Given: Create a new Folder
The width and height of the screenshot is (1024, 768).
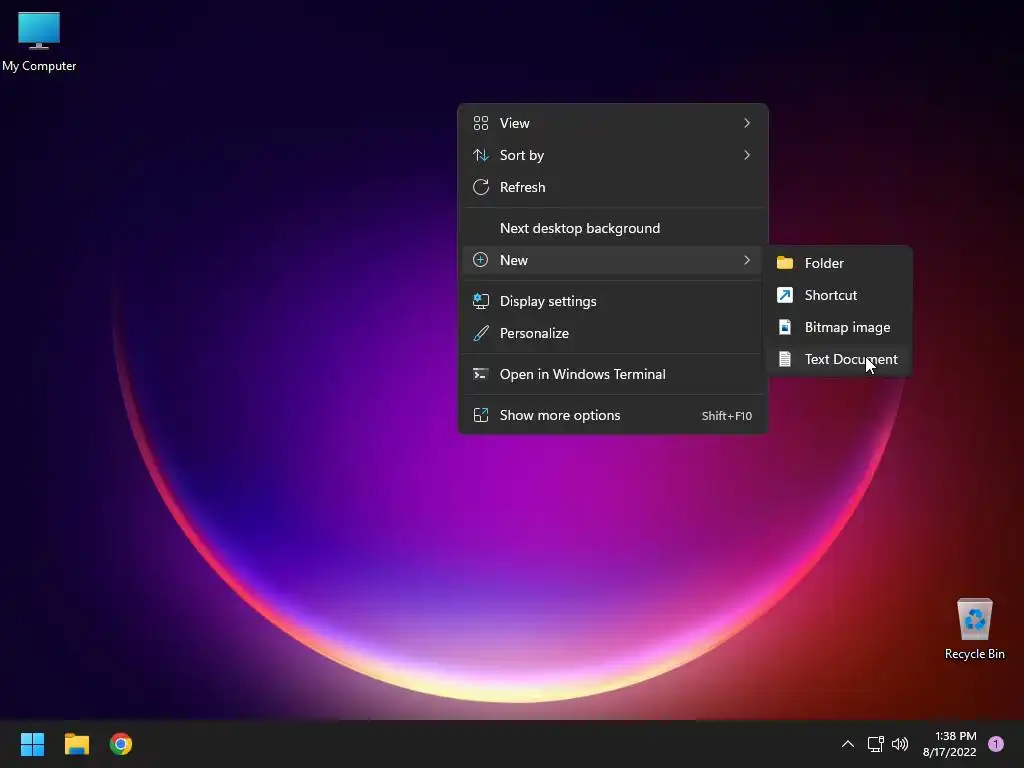Looking at the screenshot, I should click(x=839, y=263).
